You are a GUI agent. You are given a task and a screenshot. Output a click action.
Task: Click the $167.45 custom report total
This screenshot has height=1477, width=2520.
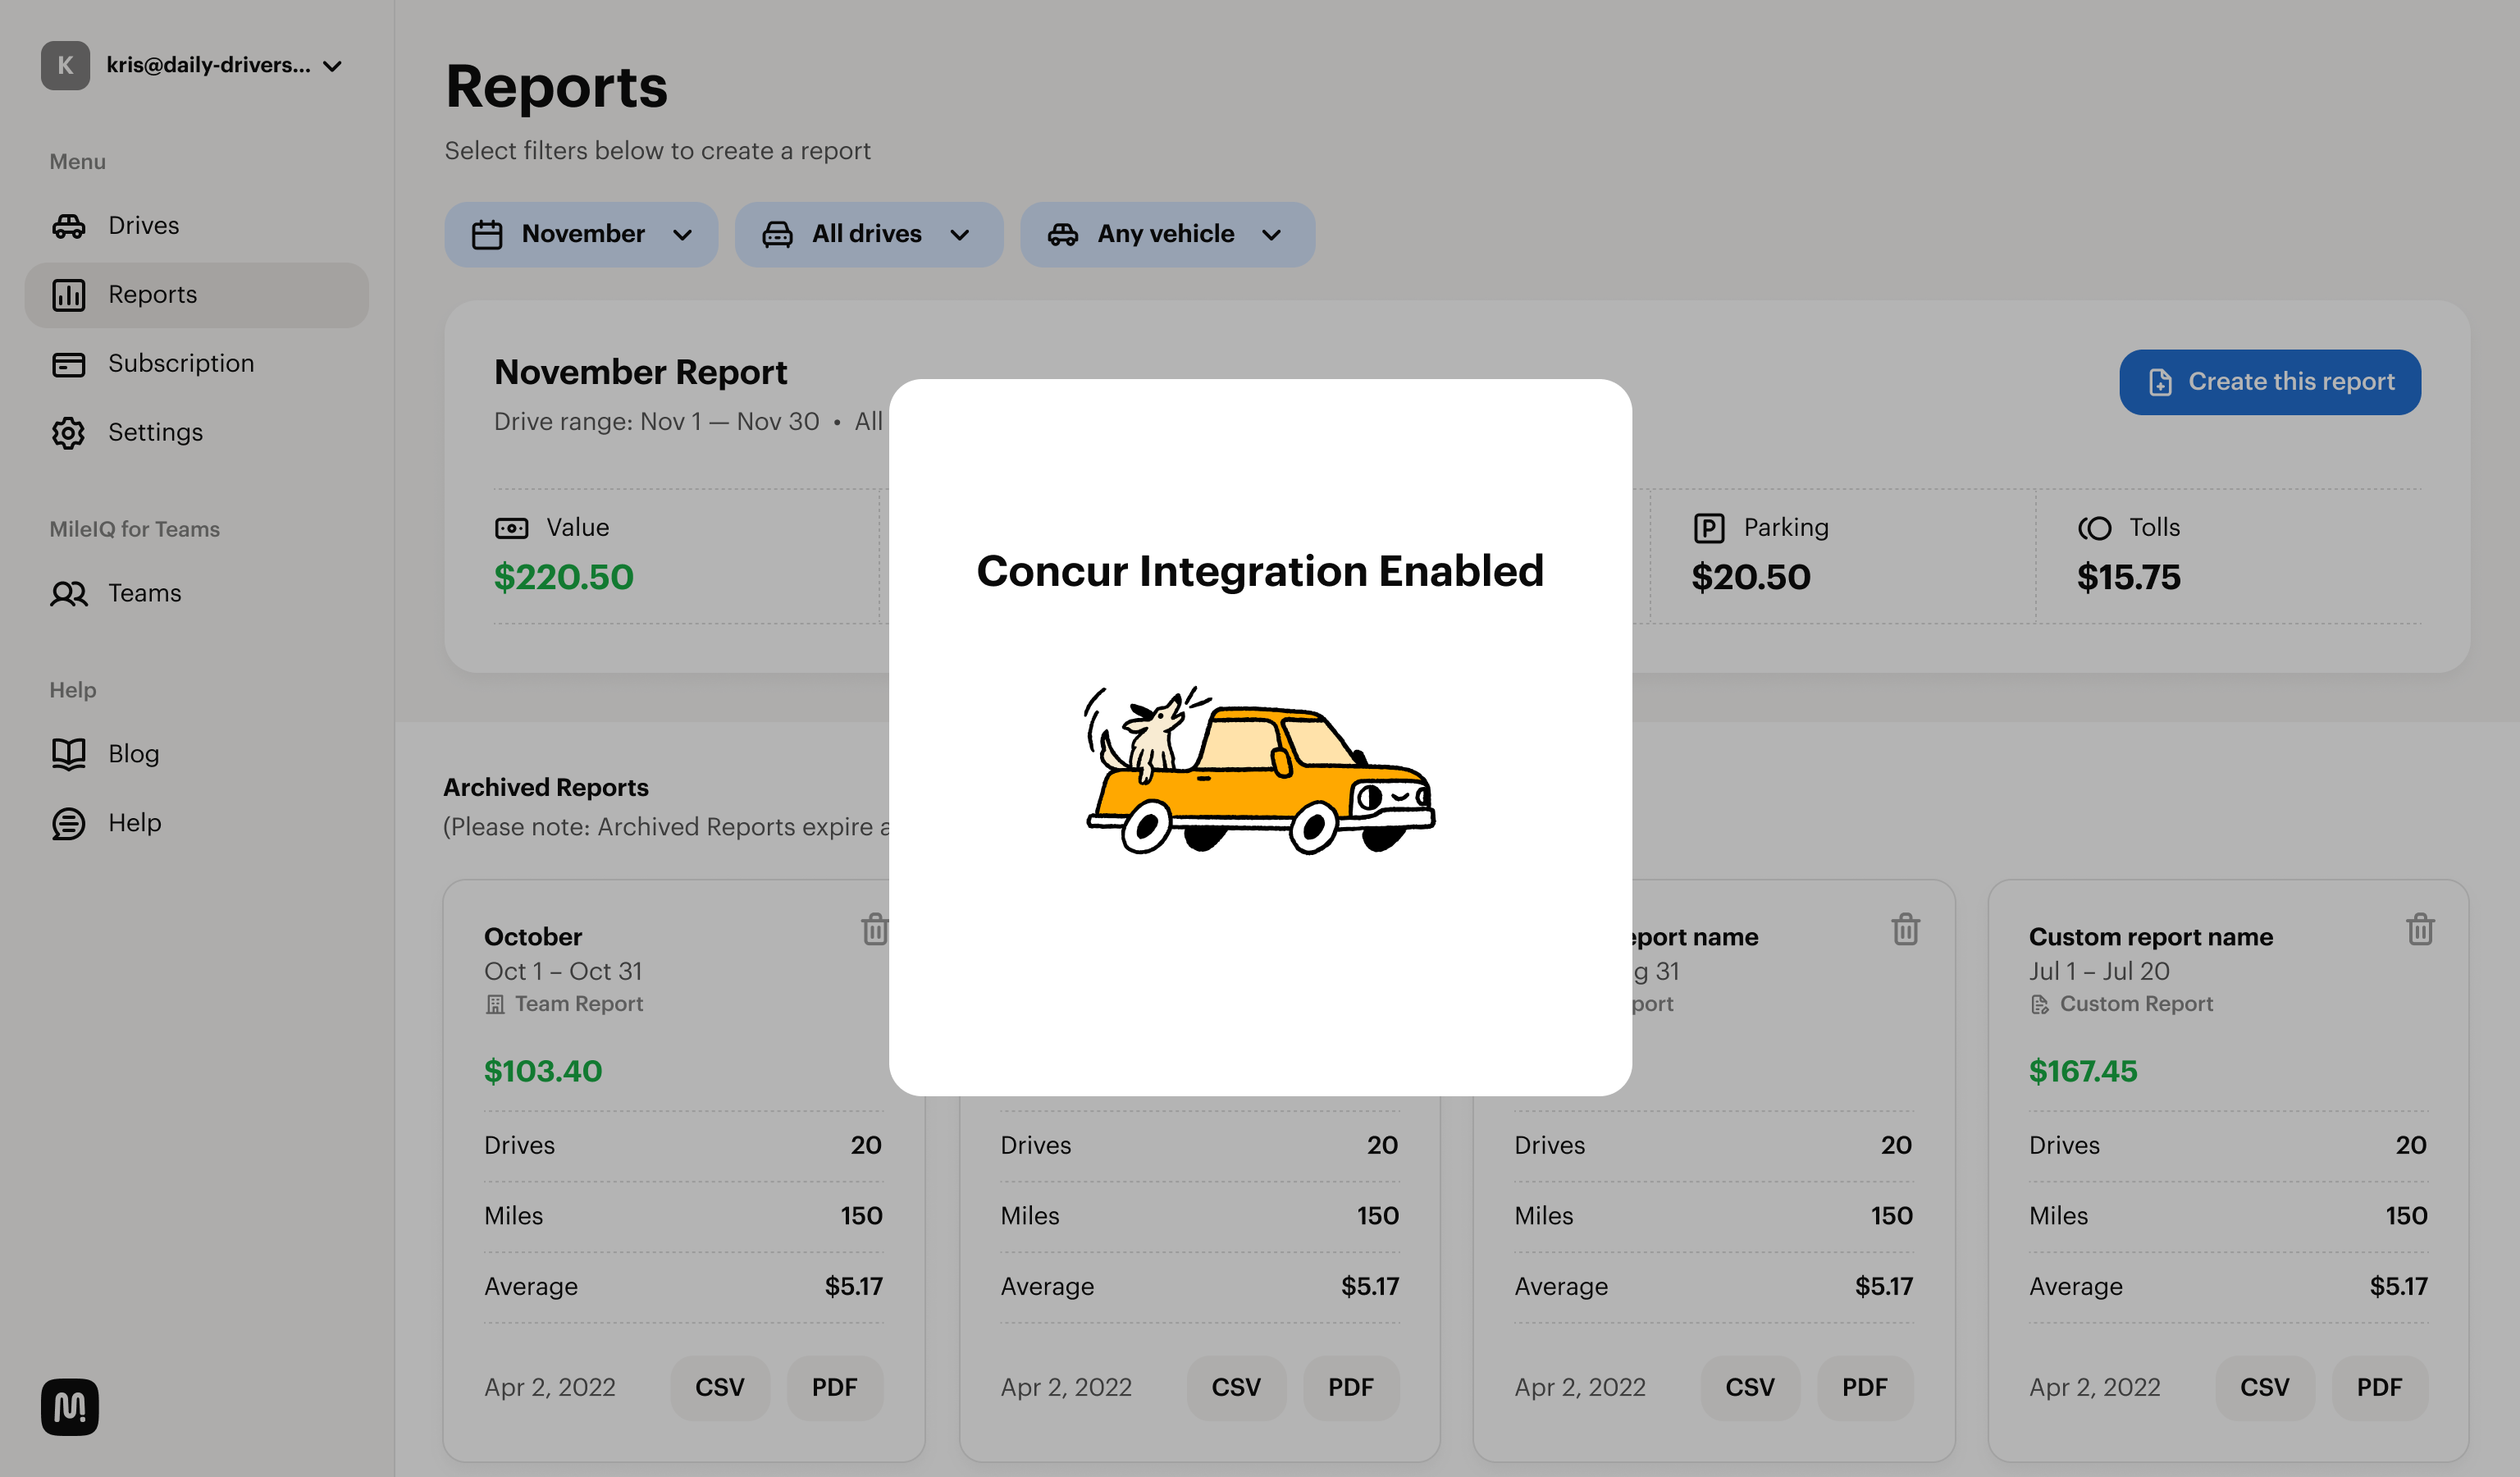tap(2083, 1072)
